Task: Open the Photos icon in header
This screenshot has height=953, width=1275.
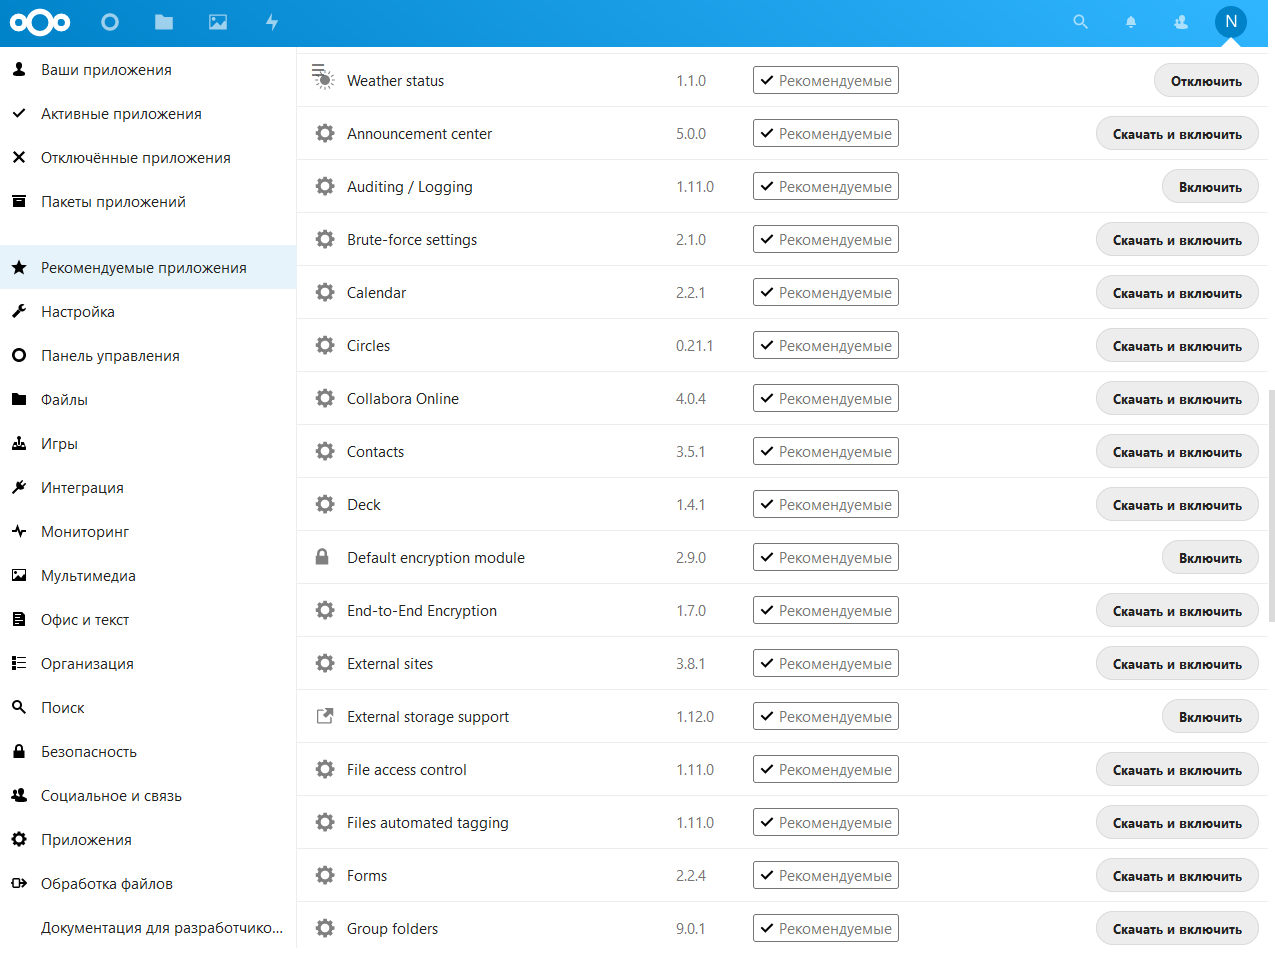Action: [218, 22]
